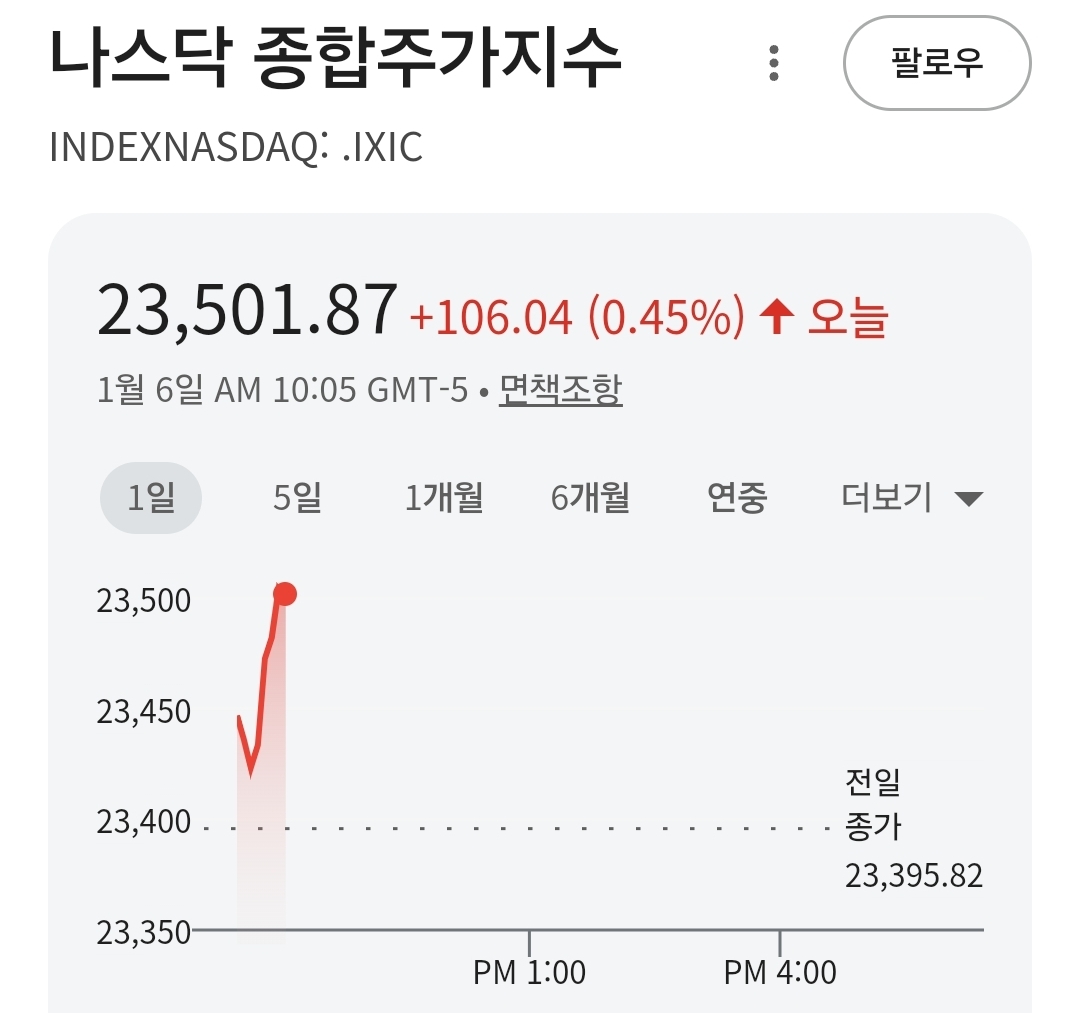Click the 23,450 y-axis label
Screen dimensions: 1080x1013
pyautogui.click(x=143, y=712)
